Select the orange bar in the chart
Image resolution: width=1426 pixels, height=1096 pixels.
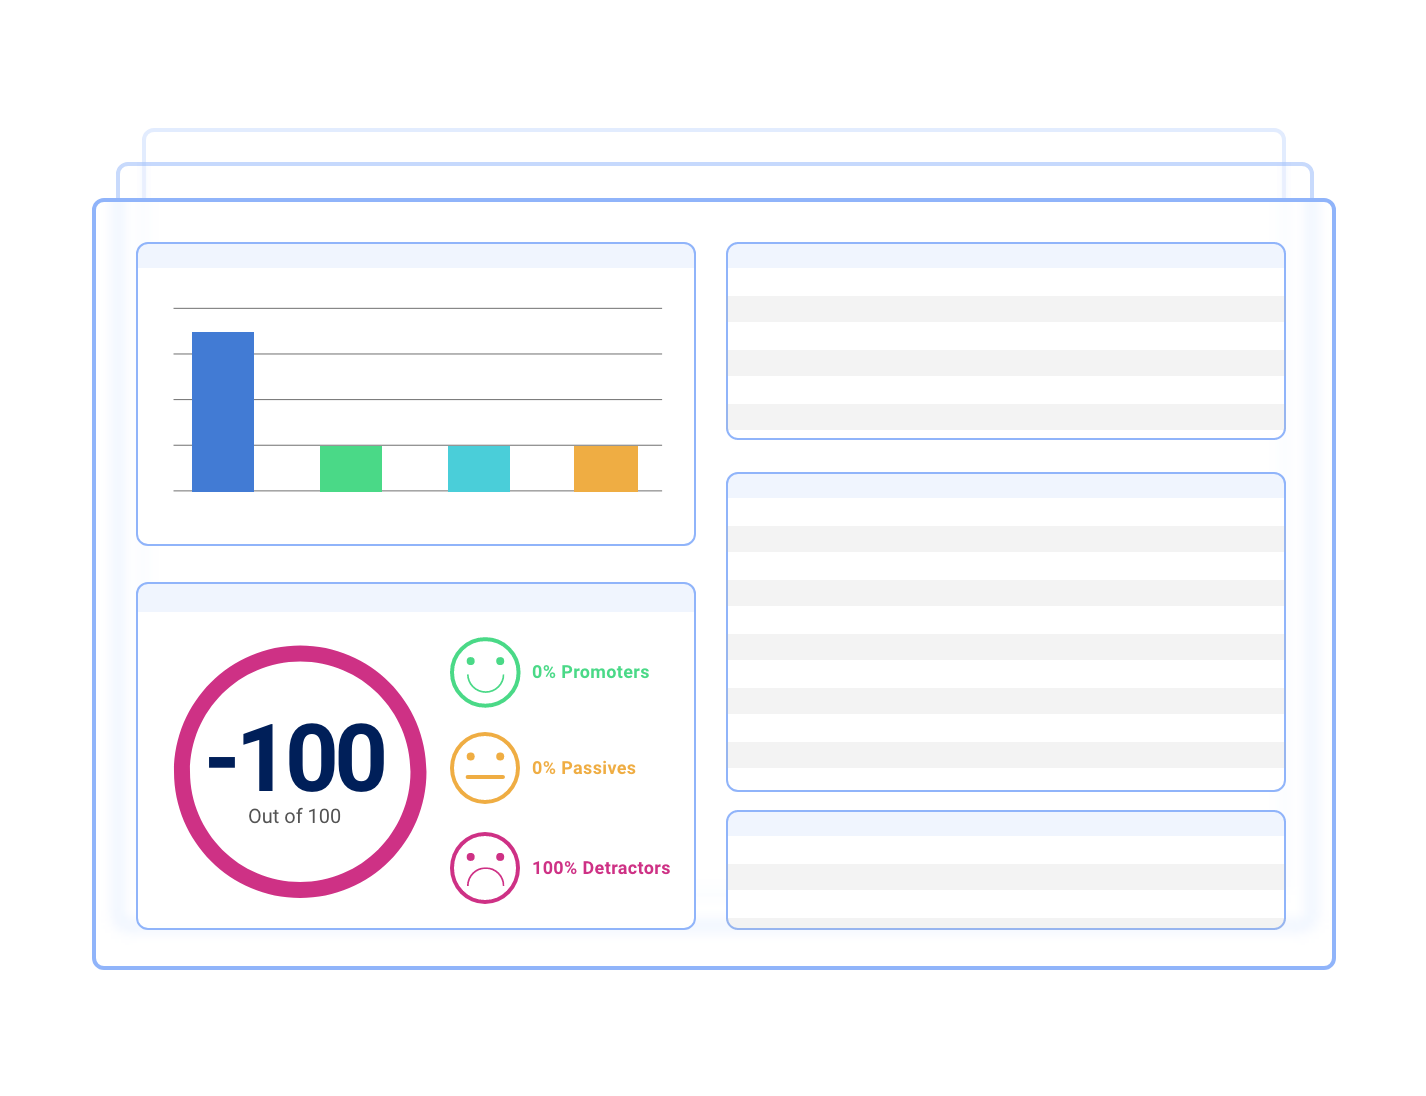point(606,468)
